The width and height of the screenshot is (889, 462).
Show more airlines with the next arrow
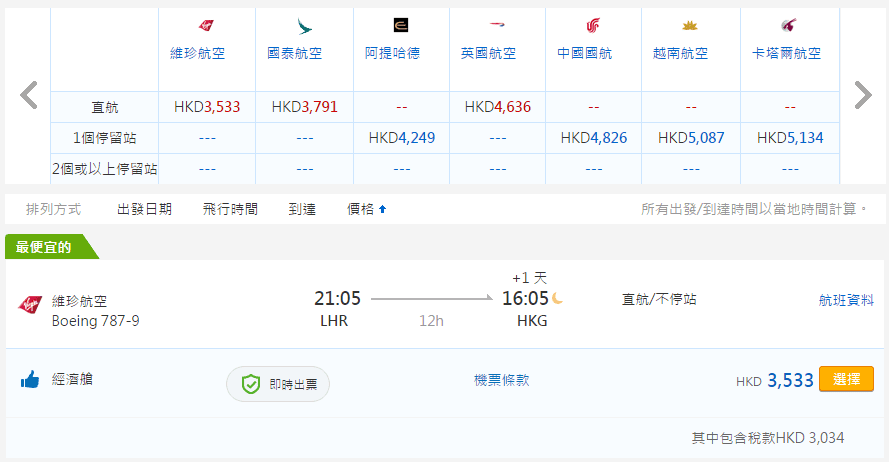click(862, 95)
